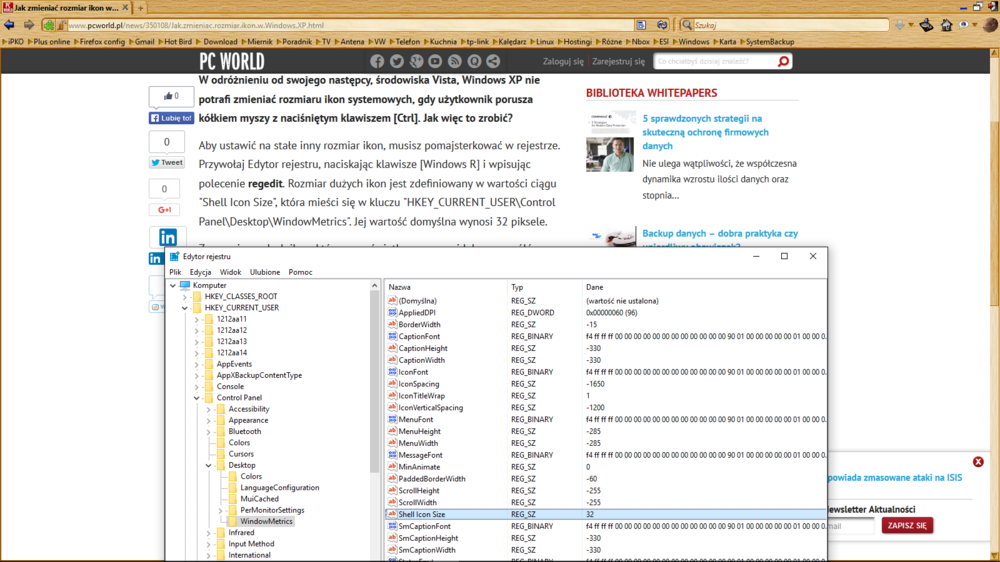
Task: Collapse the Control Panel registry key
Action: tap(197, 398)
